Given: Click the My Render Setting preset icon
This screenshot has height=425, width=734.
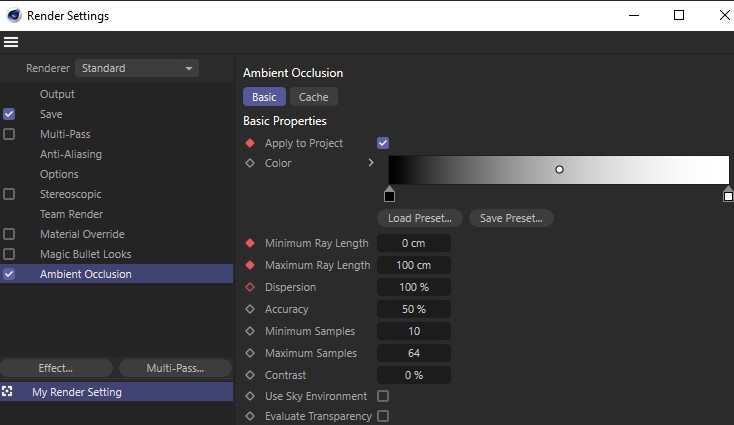Looking at the screenshot, I should [7, 391].
